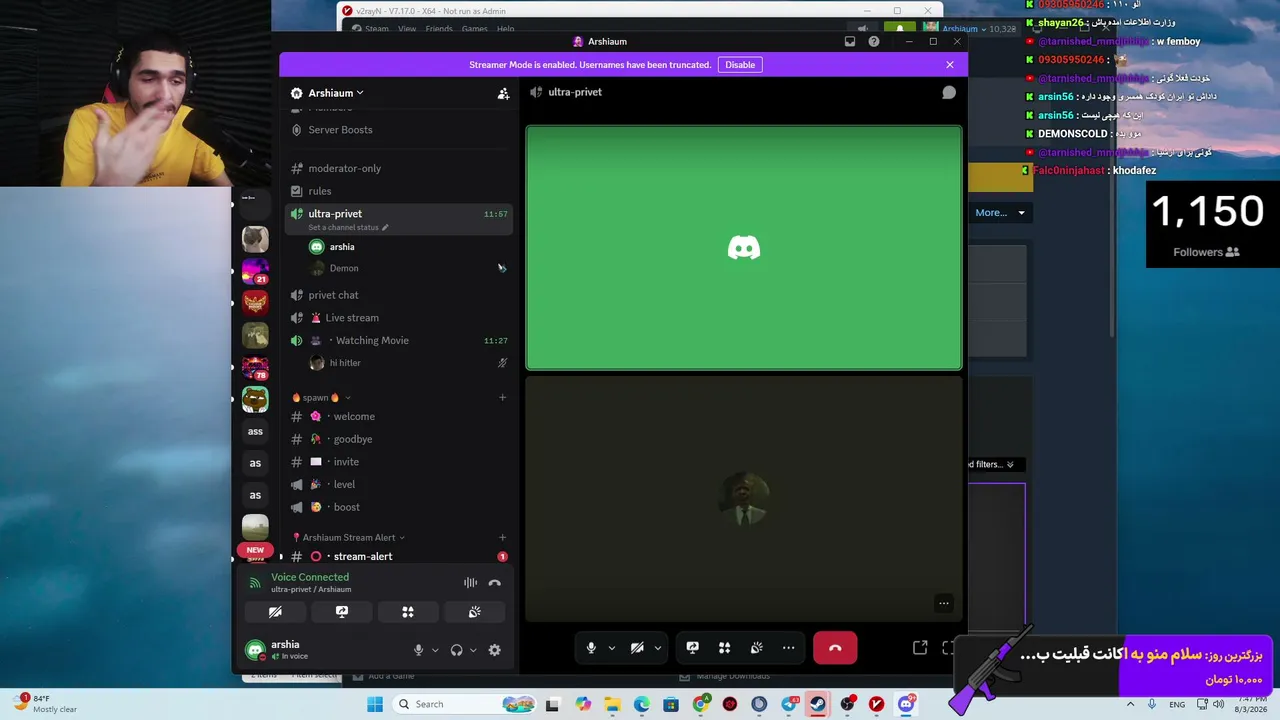Open the Discord inbox icon

[850, 41]
